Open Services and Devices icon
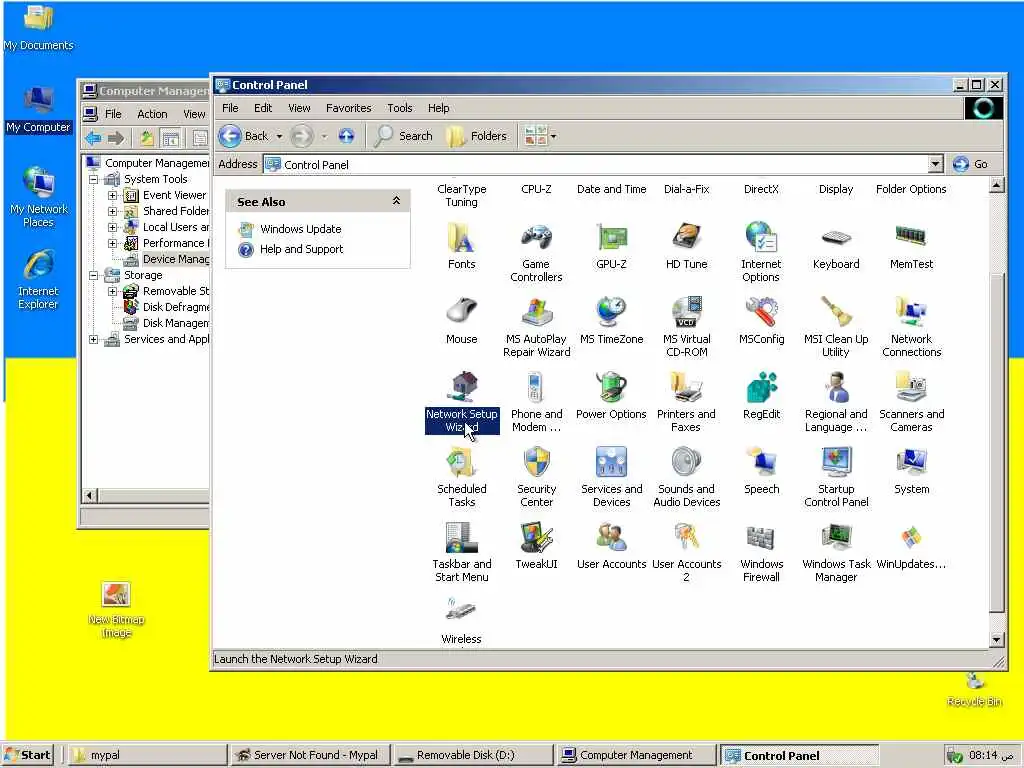Image resolution: width=1024 pixels, height=768 pixels. pos(611,462)
